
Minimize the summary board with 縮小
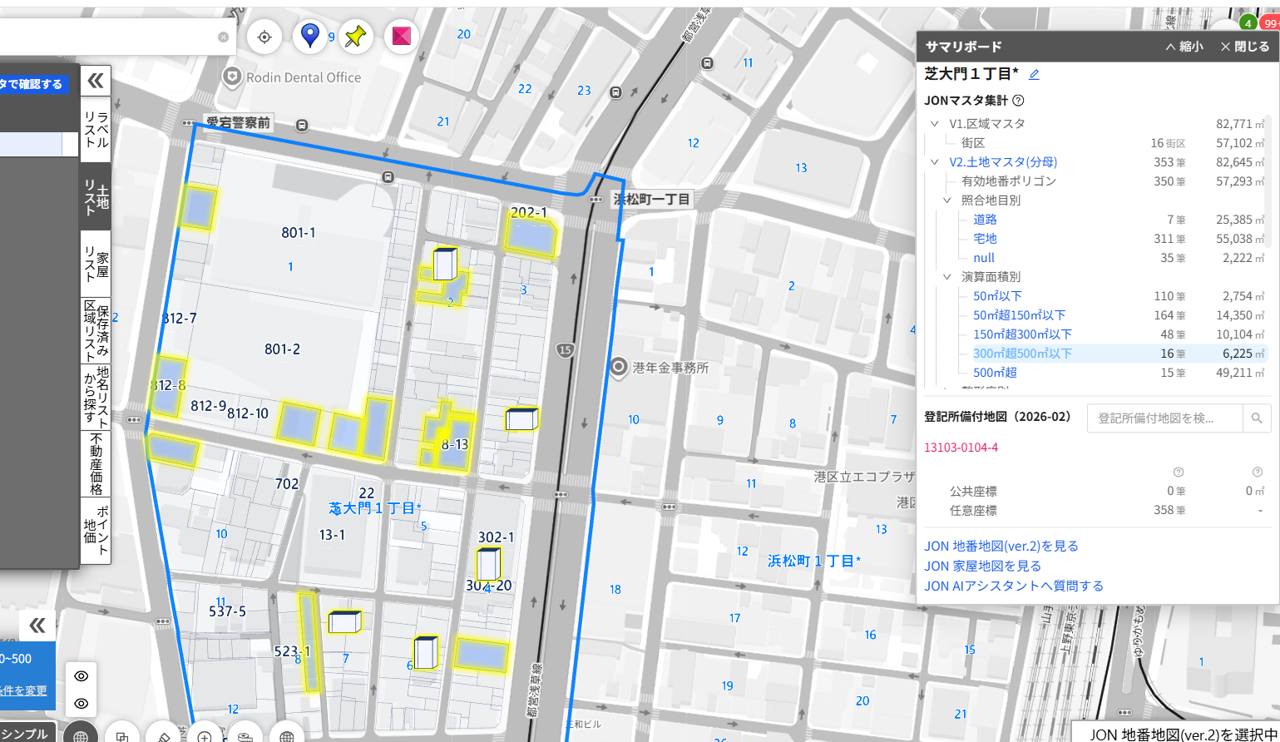coord(1184,47)
